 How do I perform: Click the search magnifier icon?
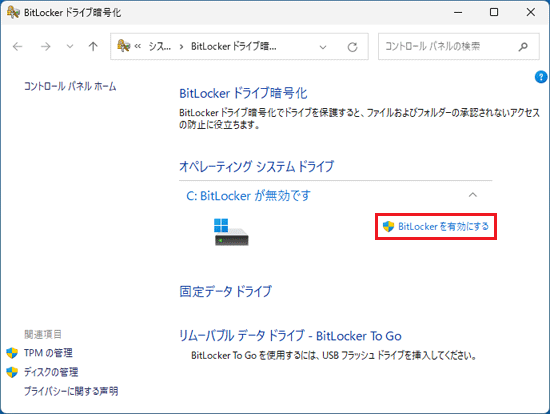coord(523,46)
